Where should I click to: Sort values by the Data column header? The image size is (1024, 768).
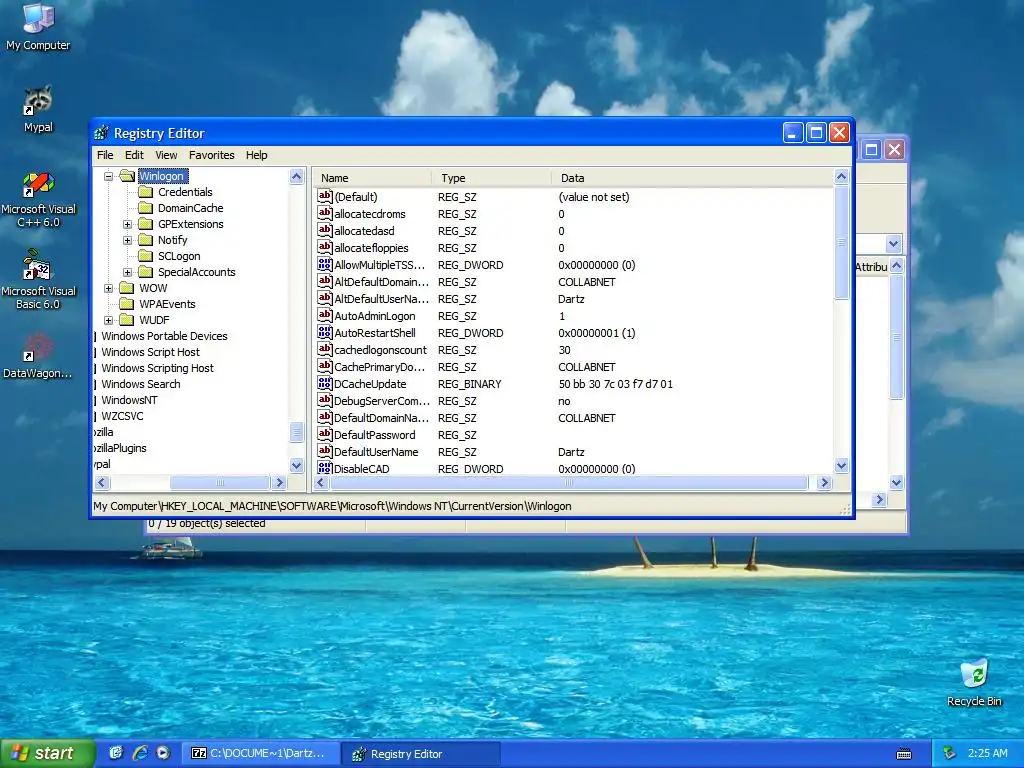tap(692, 178)
